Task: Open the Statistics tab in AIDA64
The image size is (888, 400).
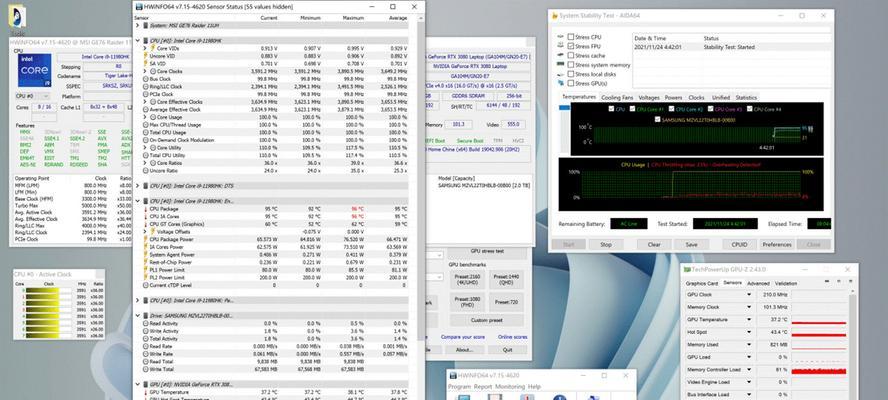Action: [x=746, y=97]
